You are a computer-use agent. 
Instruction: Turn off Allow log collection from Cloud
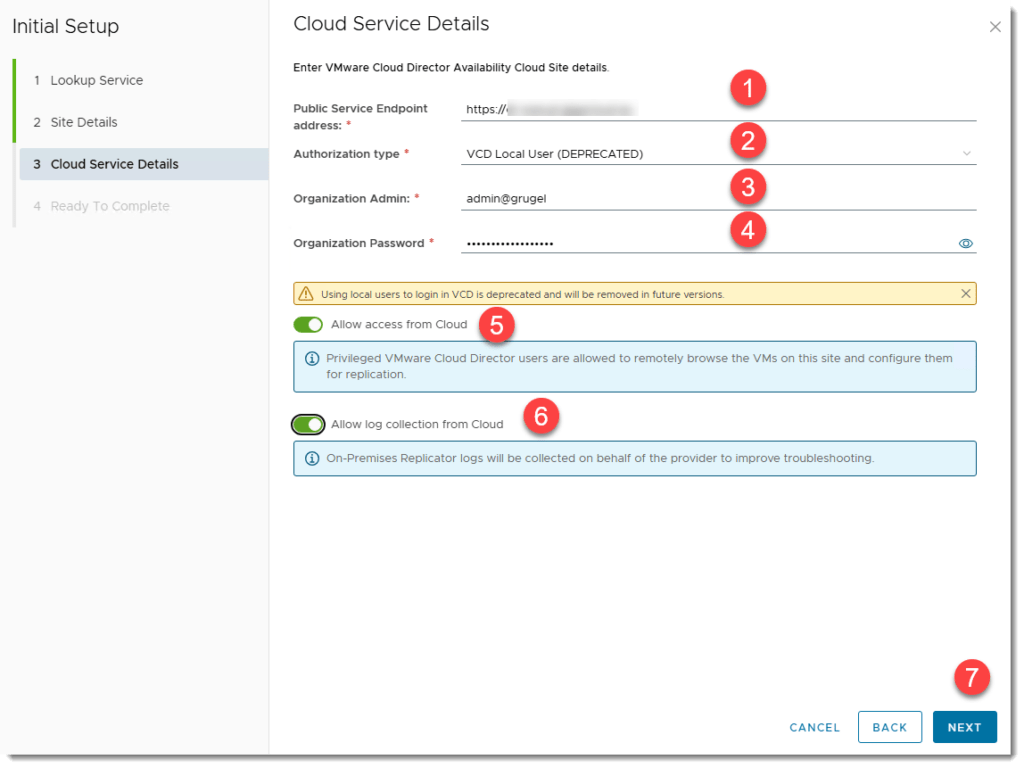(x=308, y=425)
